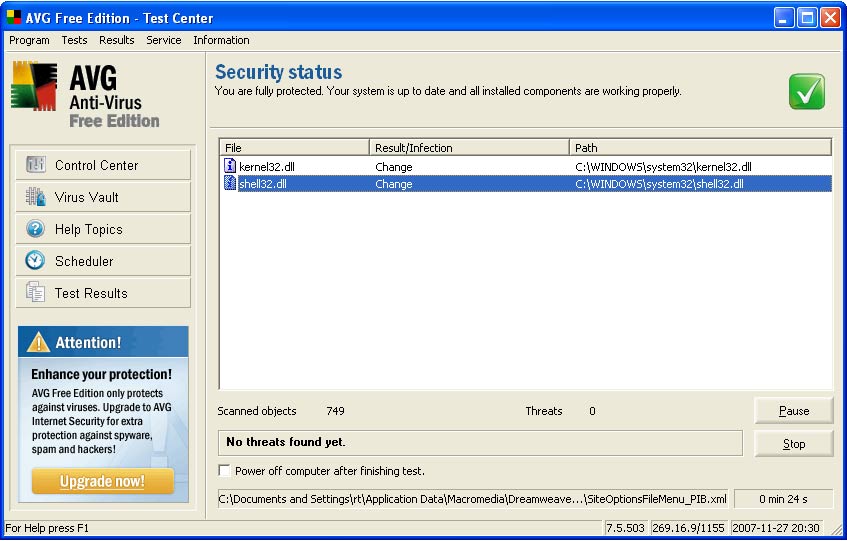The image size is (847, 541).
Task: Click the Scheduler clock icon
Action: click(x=36, y=260)
